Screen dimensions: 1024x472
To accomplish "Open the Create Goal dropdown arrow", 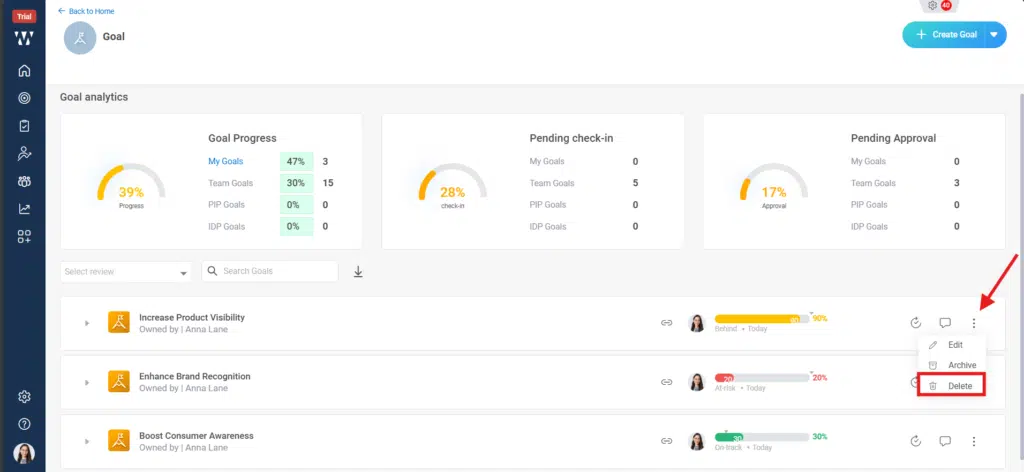I will 994,35.
